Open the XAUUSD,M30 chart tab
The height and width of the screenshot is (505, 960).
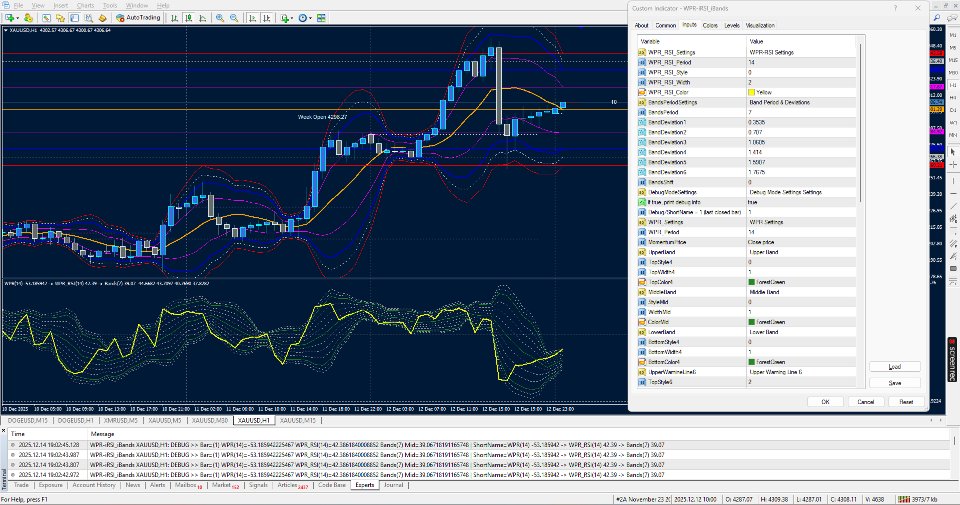pyautogui.click(x=211, y=420)
